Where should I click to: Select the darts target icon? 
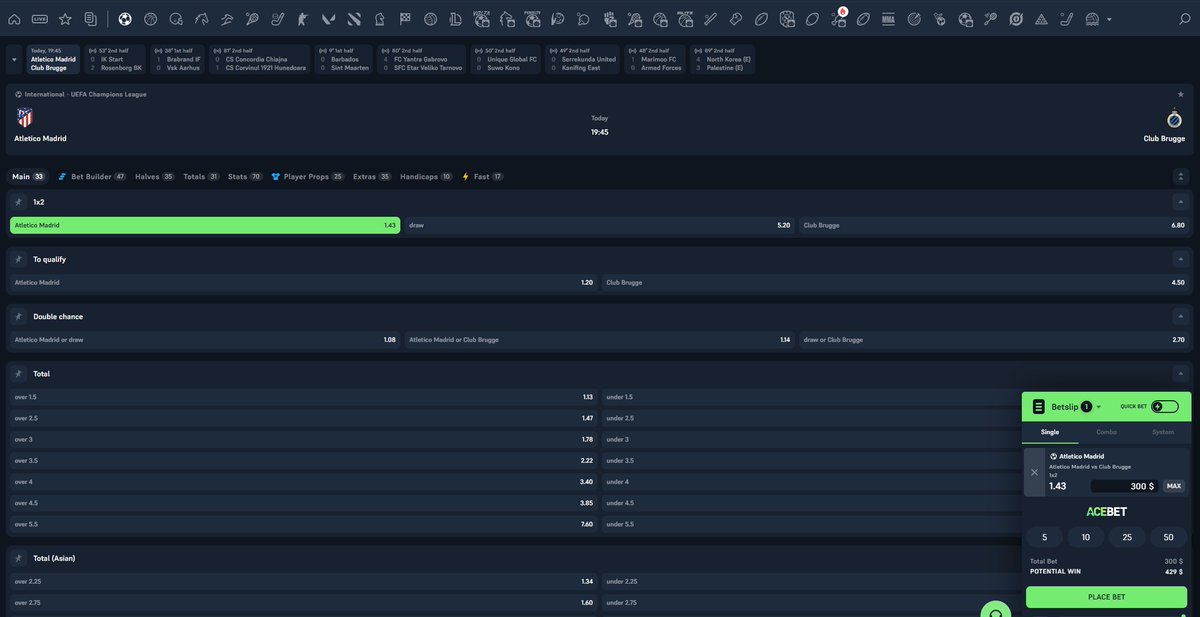click(x=913, y=19)
